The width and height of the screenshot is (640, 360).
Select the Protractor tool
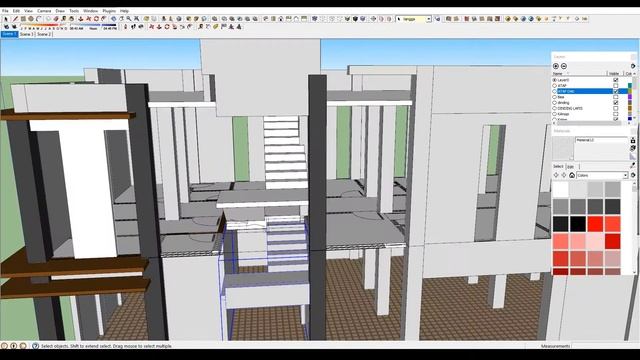[x=216, y=27]
